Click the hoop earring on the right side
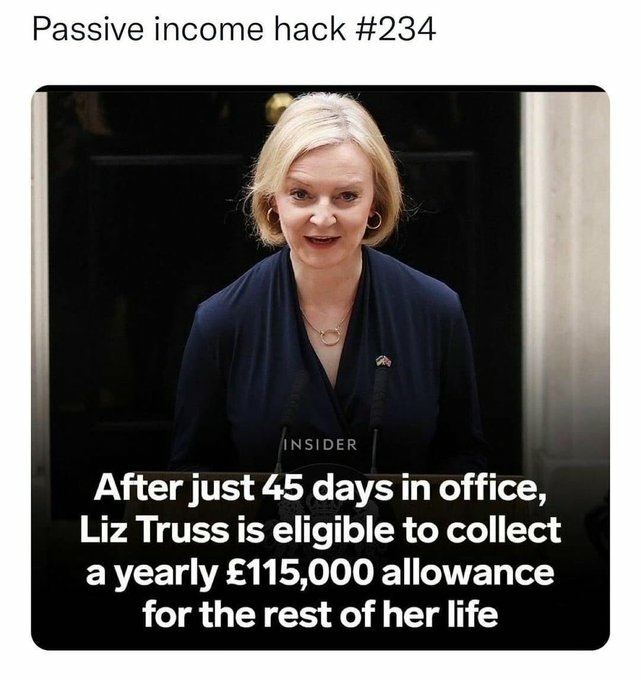The width and height of the screenshot is (641, 680). 373,220
